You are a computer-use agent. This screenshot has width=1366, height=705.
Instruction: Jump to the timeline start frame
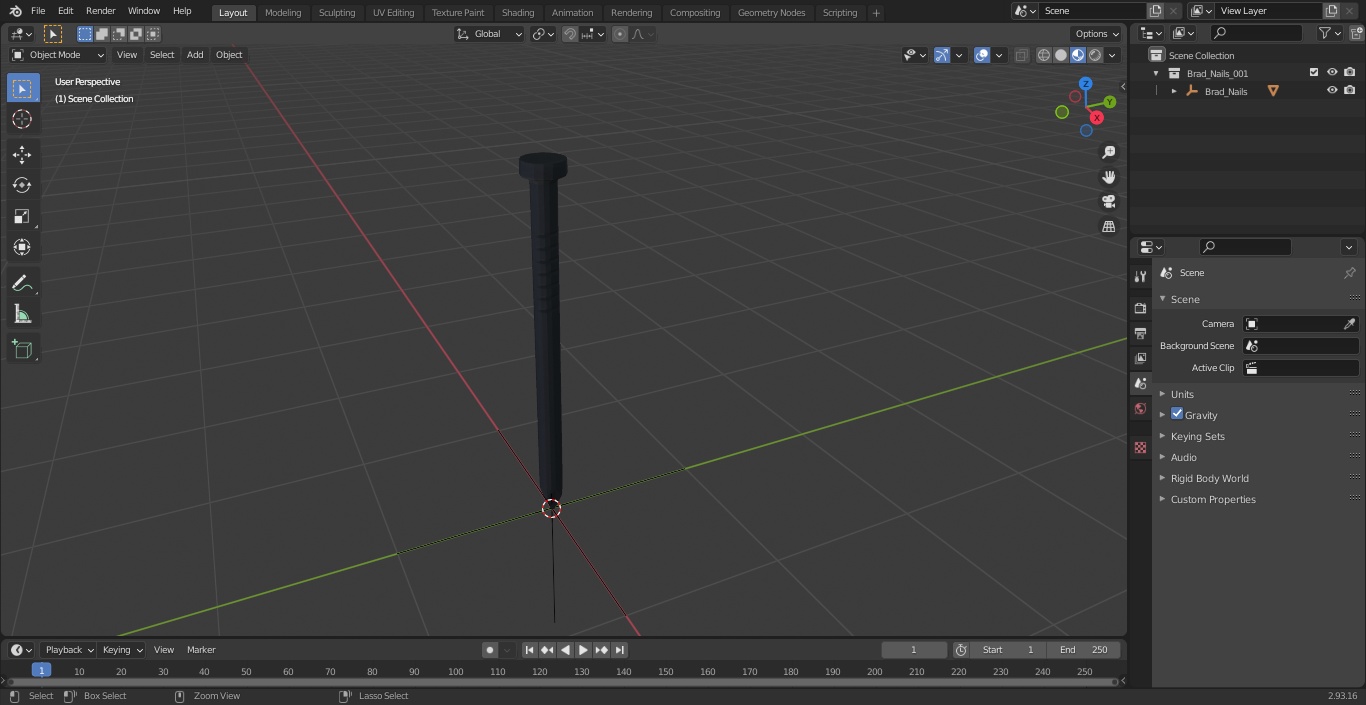click(x=529, y=650)
